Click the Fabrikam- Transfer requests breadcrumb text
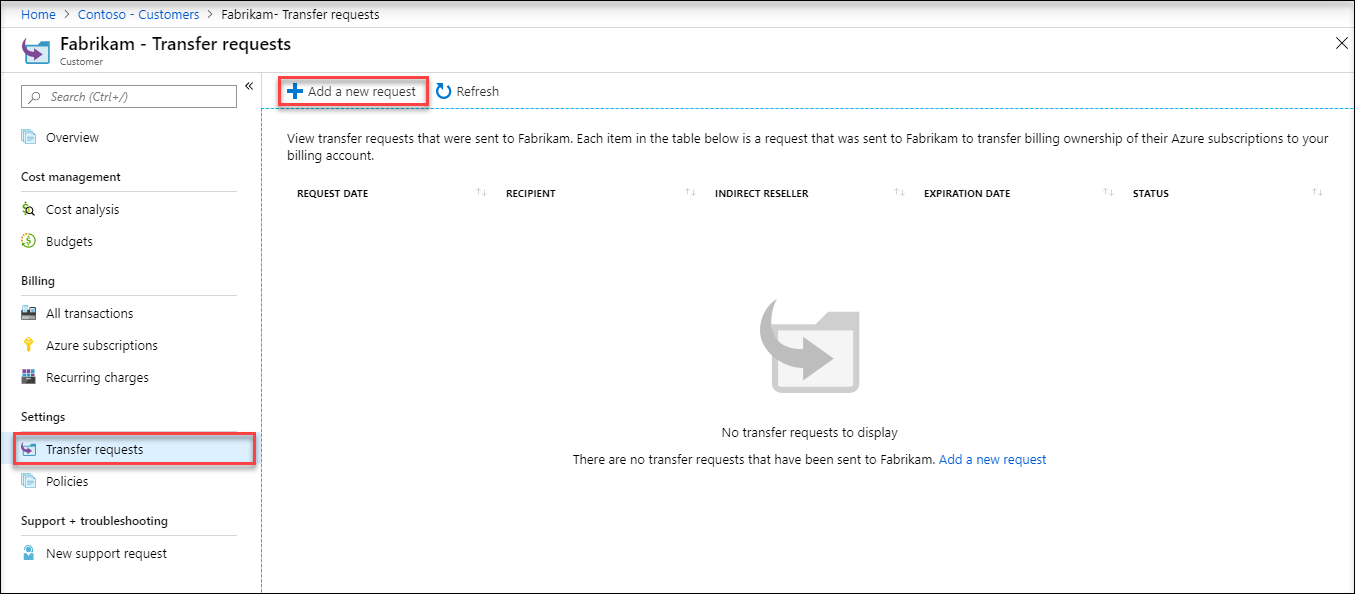This screenshot has height=599, width=1358. 300,14
